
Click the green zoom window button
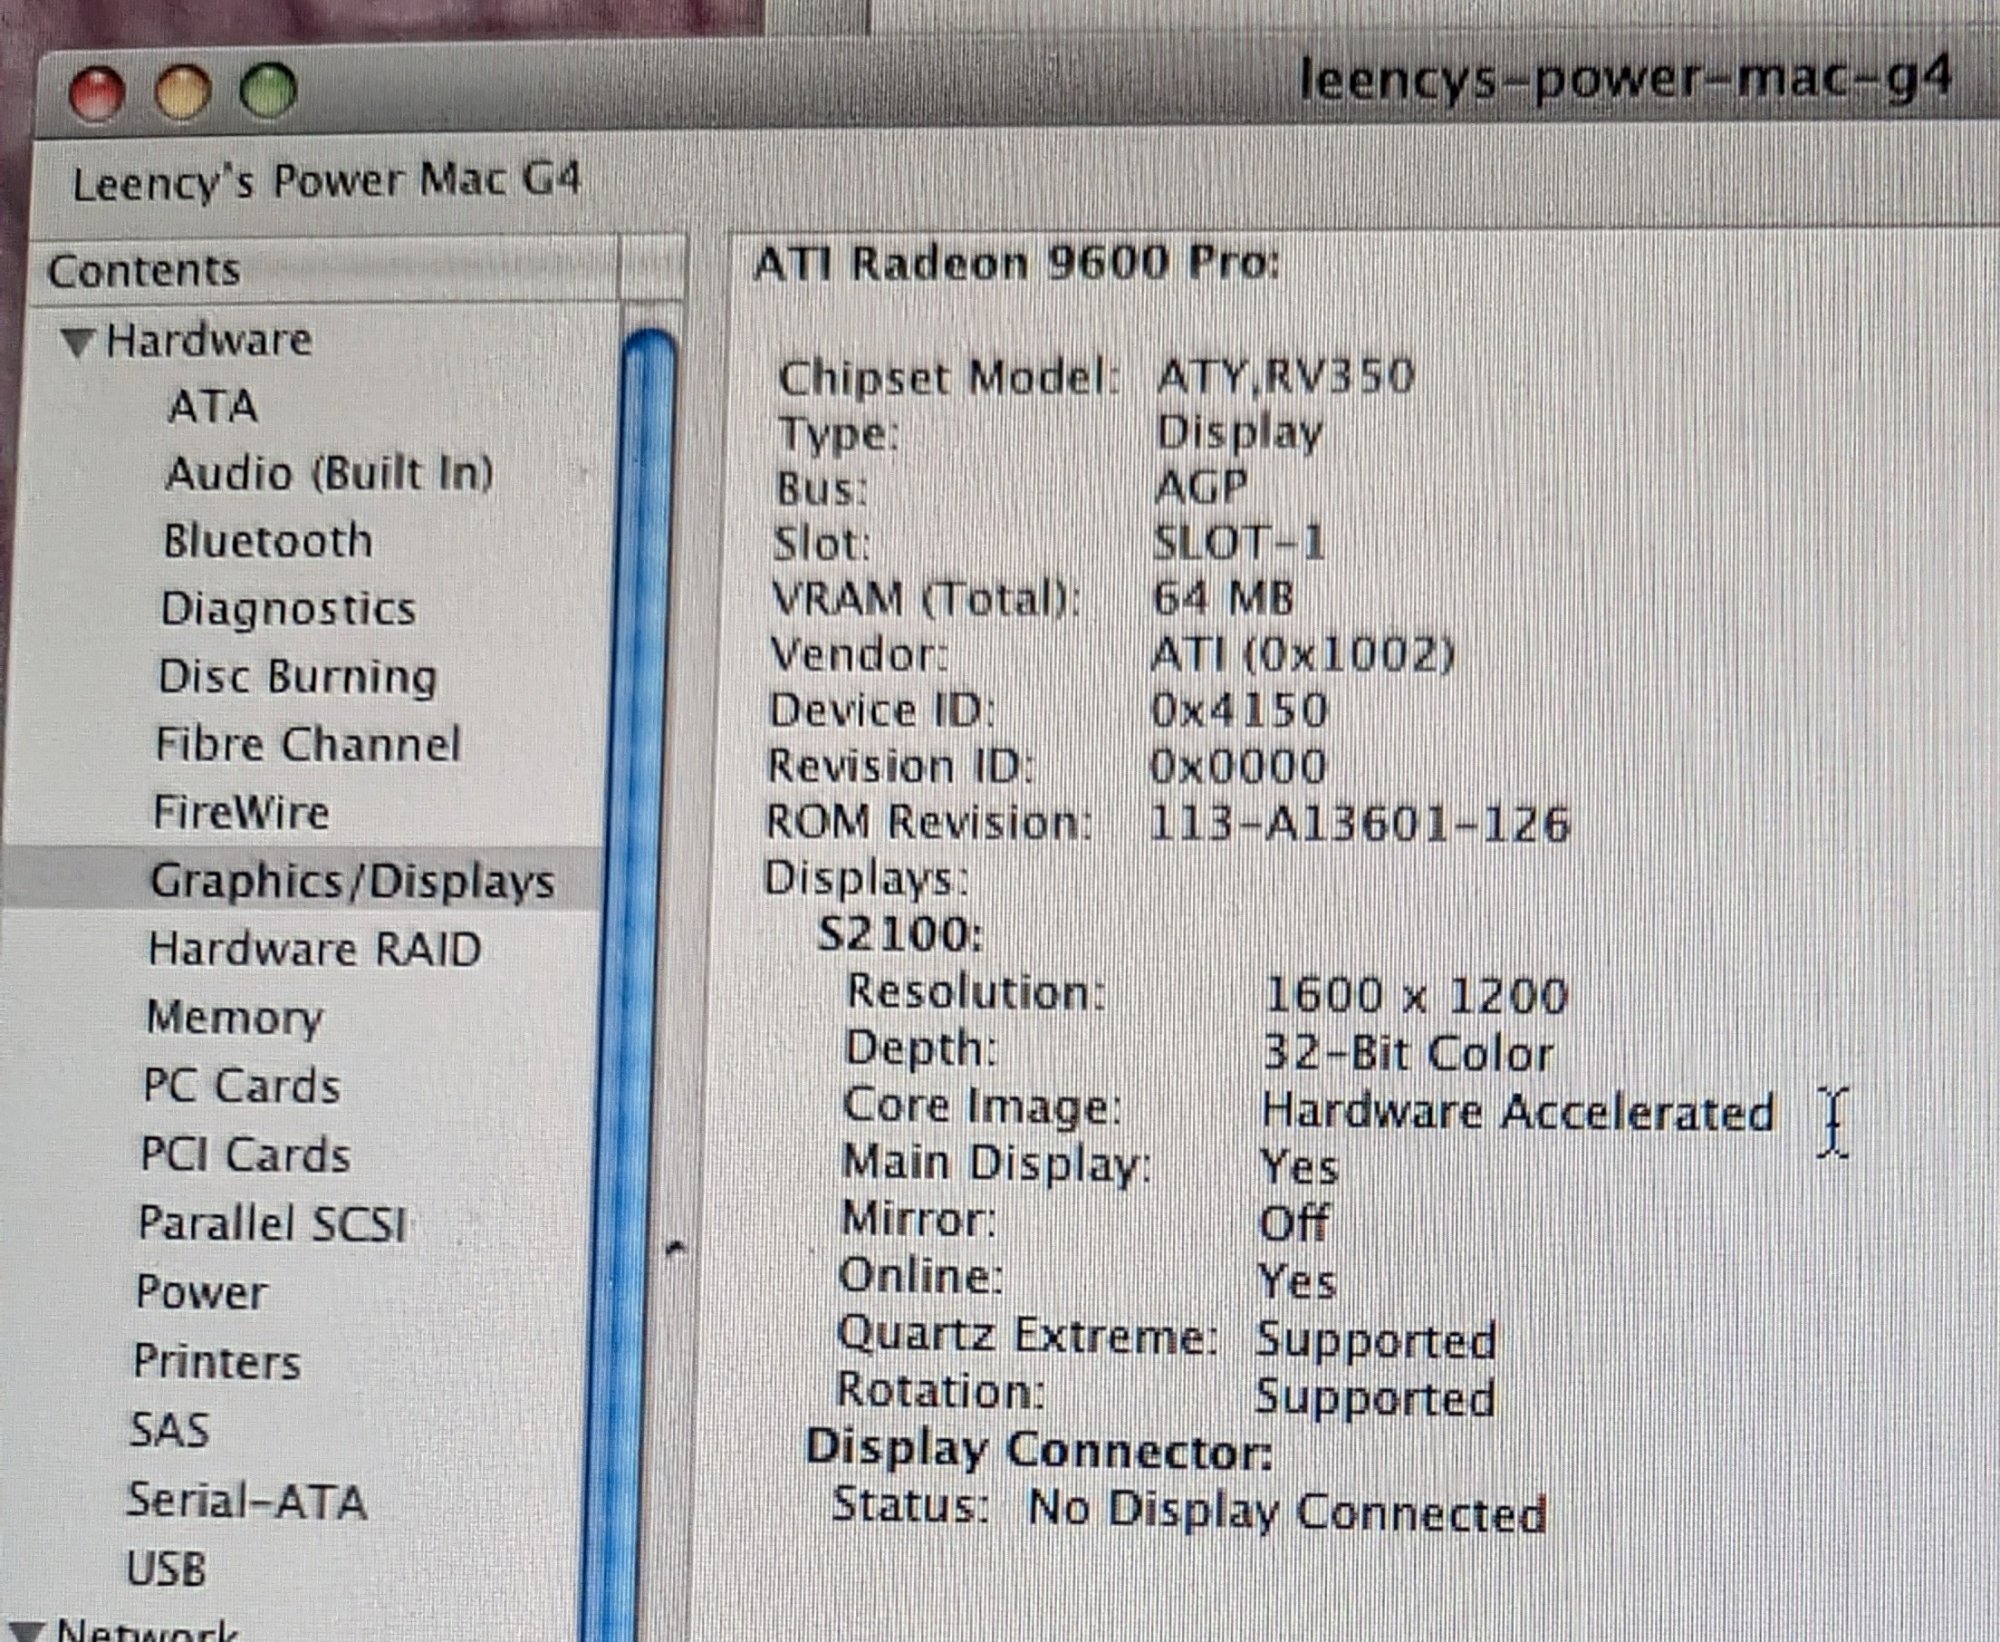click(268, 90)
